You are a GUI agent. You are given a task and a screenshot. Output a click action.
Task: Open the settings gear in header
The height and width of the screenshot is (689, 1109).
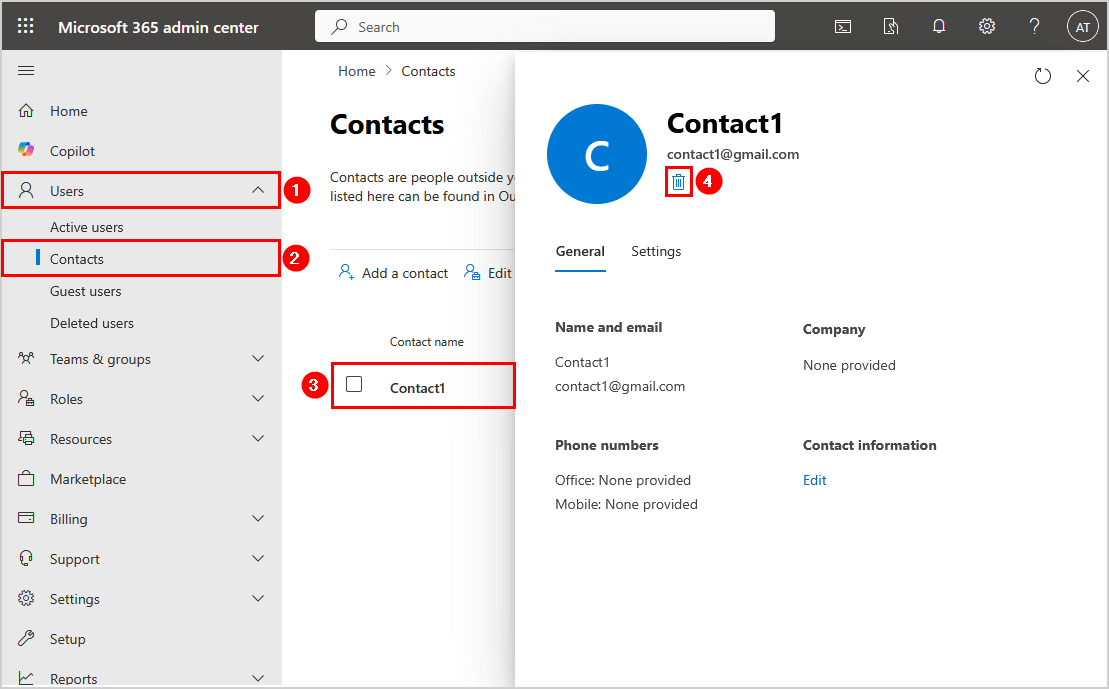click(987, 27)
